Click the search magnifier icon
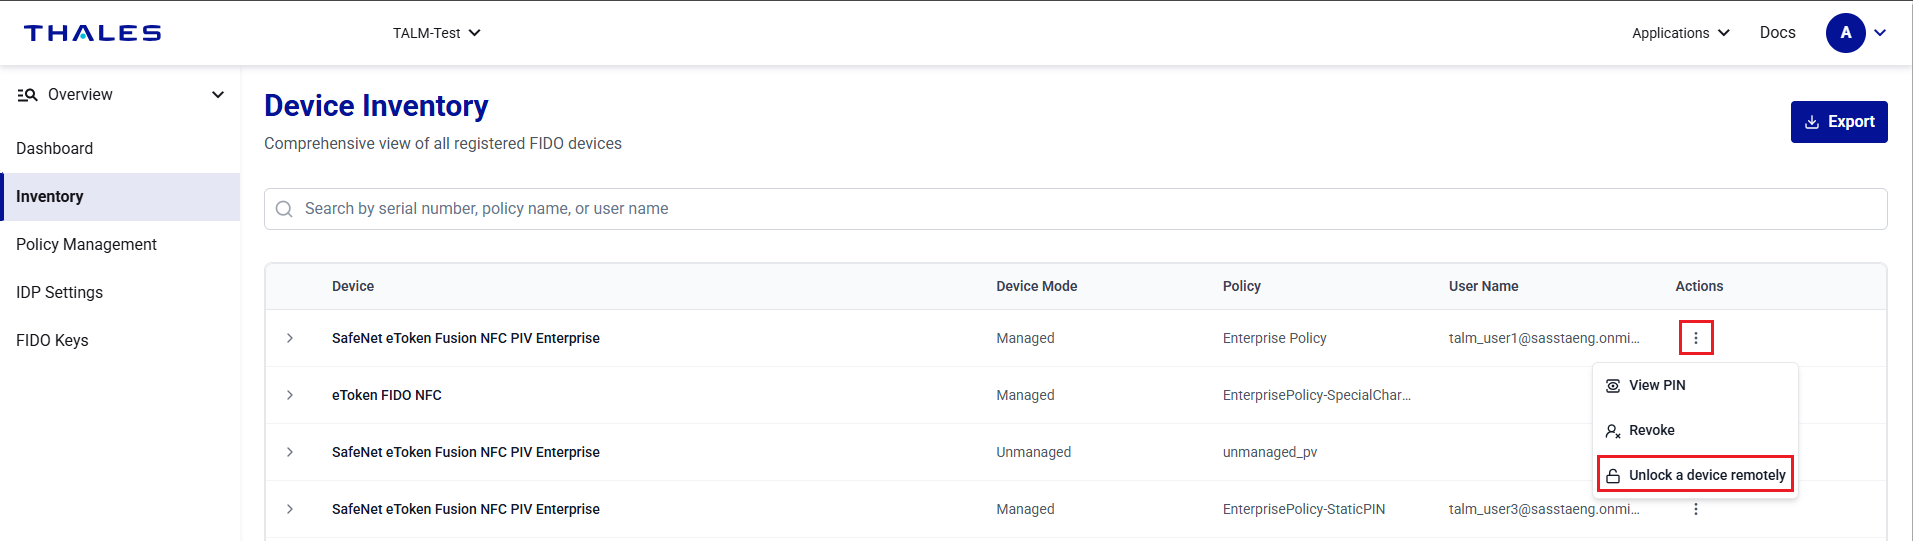This screenshot has height=541, width=1913. click(x=284, y=209)
